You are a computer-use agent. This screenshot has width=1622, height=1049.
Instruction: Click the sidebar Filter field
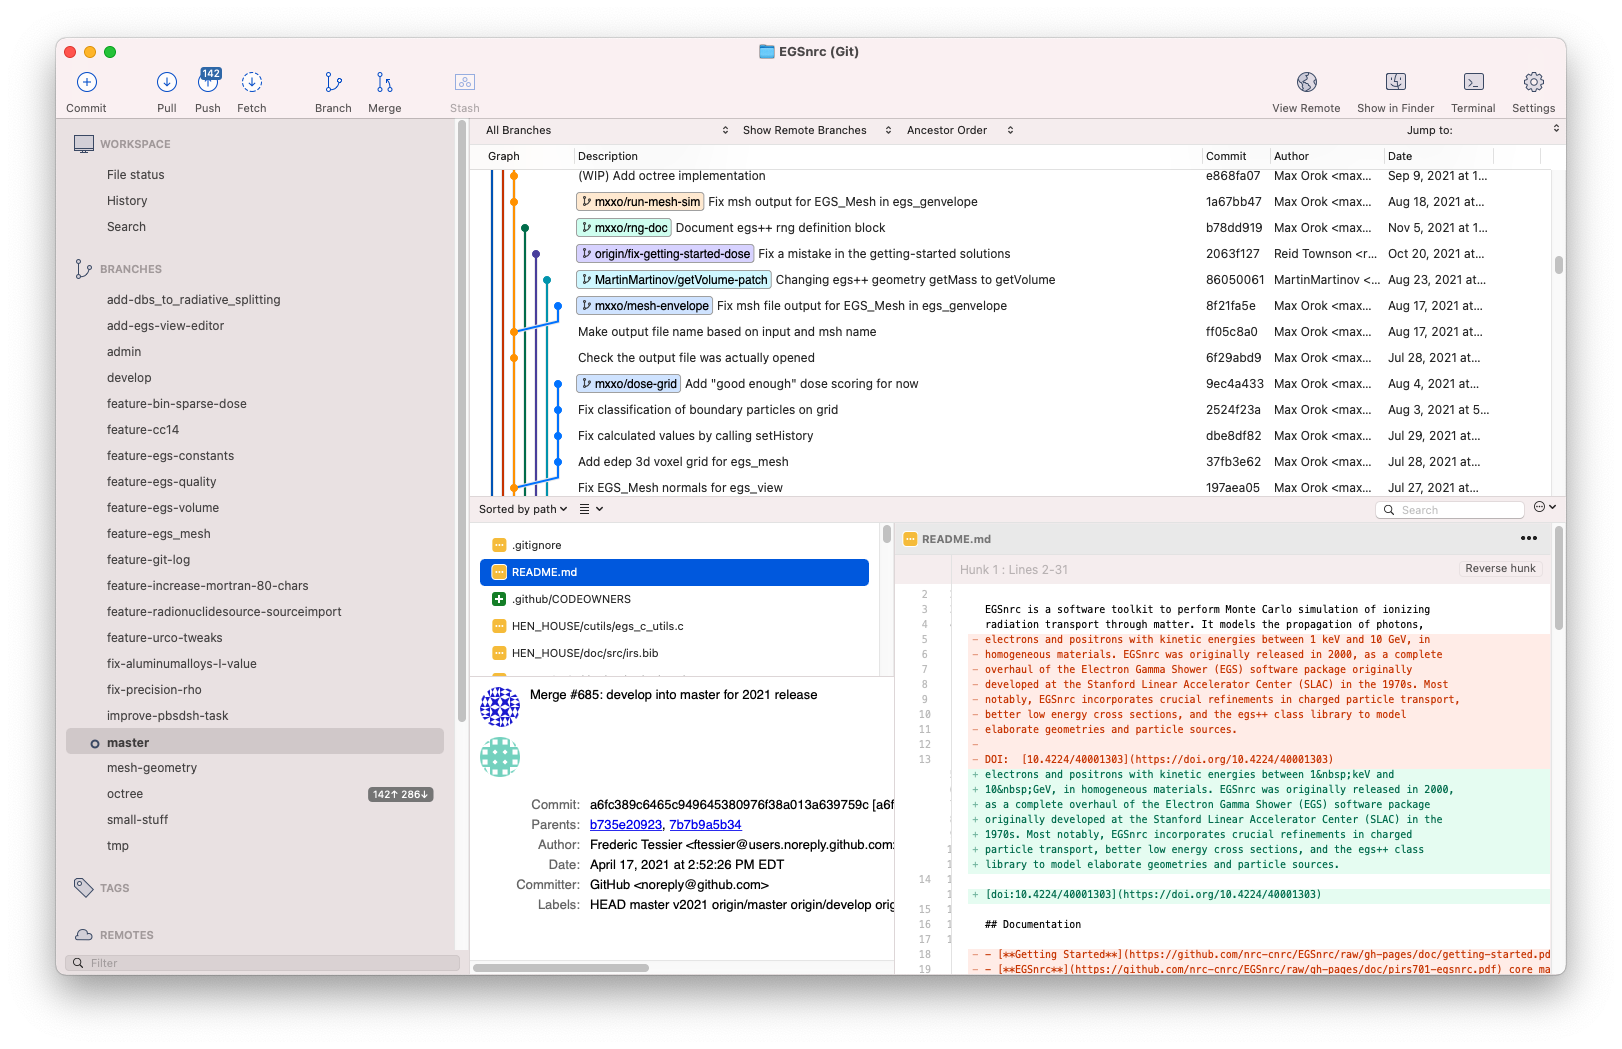tap(263, 963)
